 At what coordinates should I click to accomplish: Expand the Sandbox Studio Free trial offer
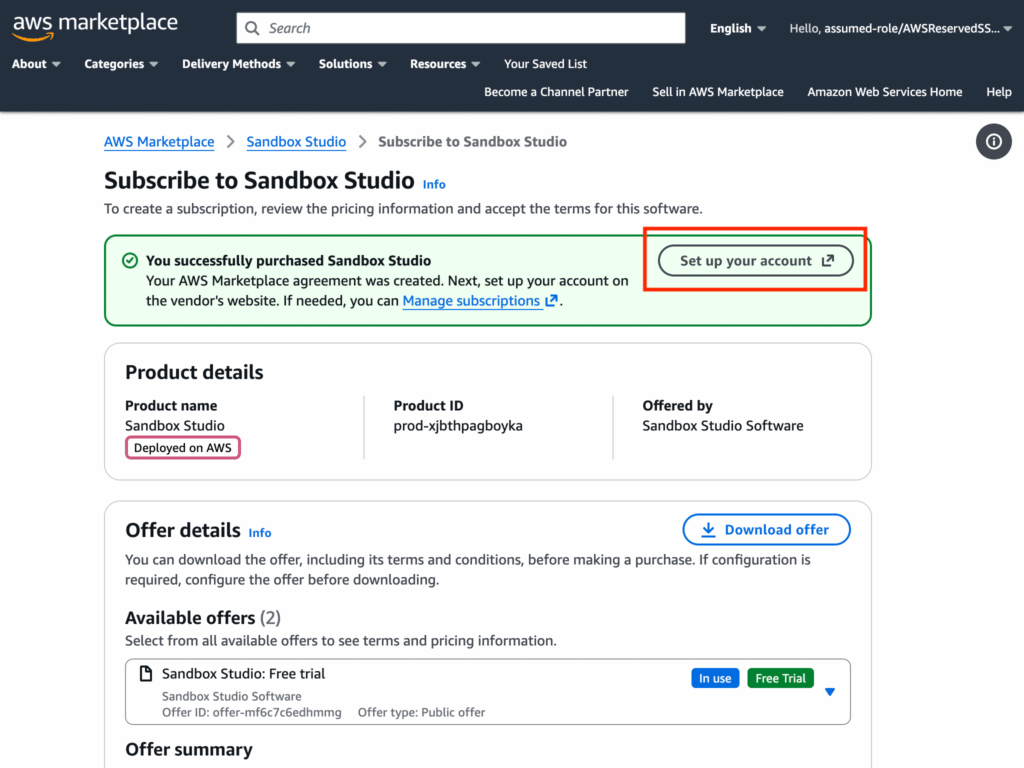(x=829, y=692)
